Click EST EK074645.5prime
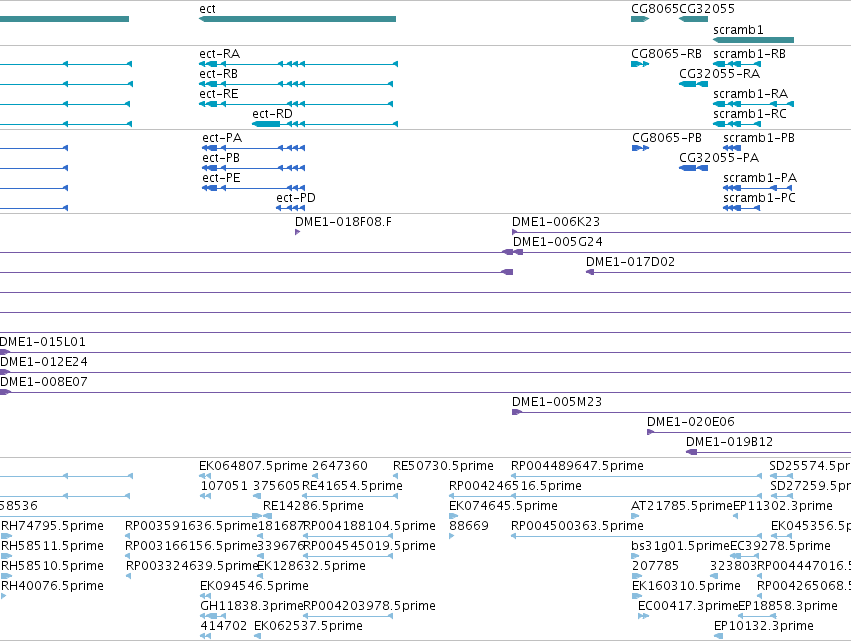 pos(503,506)
